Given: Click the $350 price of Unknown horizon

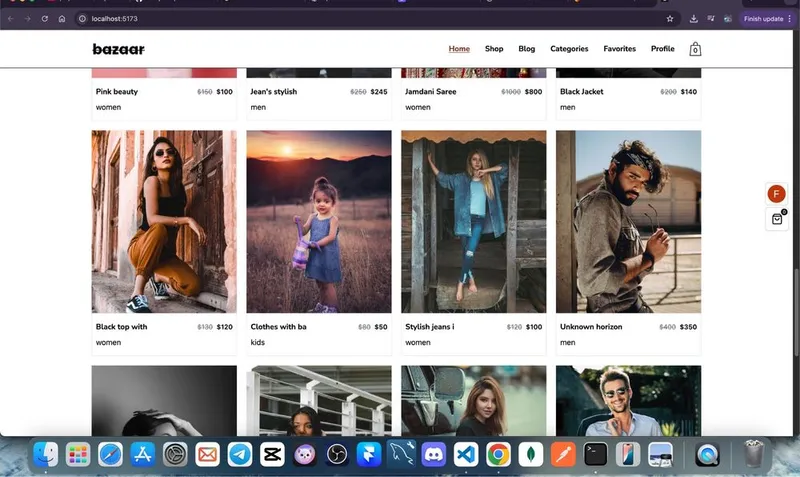Looking at the screenshot, I should 688,327.
